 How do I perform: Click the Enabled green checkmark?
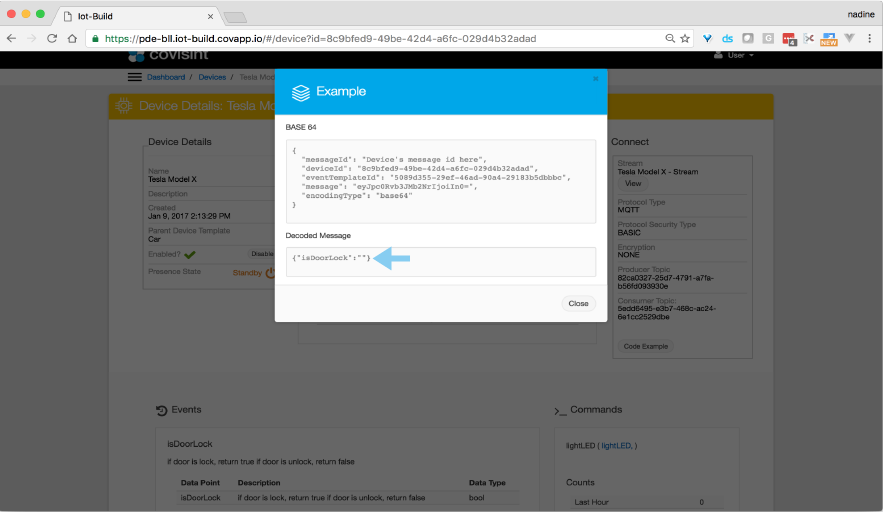pos(190,254)
